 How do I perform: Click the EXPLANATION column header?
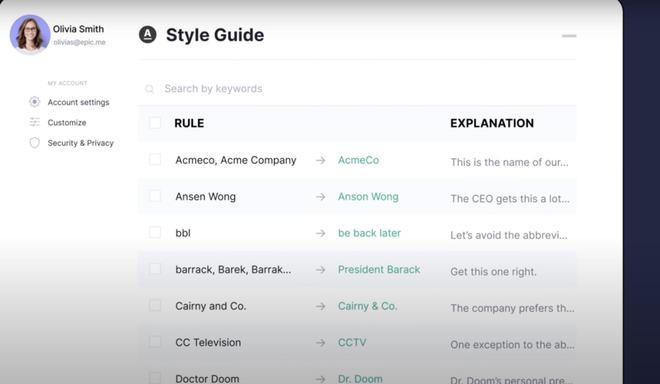(492, 123)
